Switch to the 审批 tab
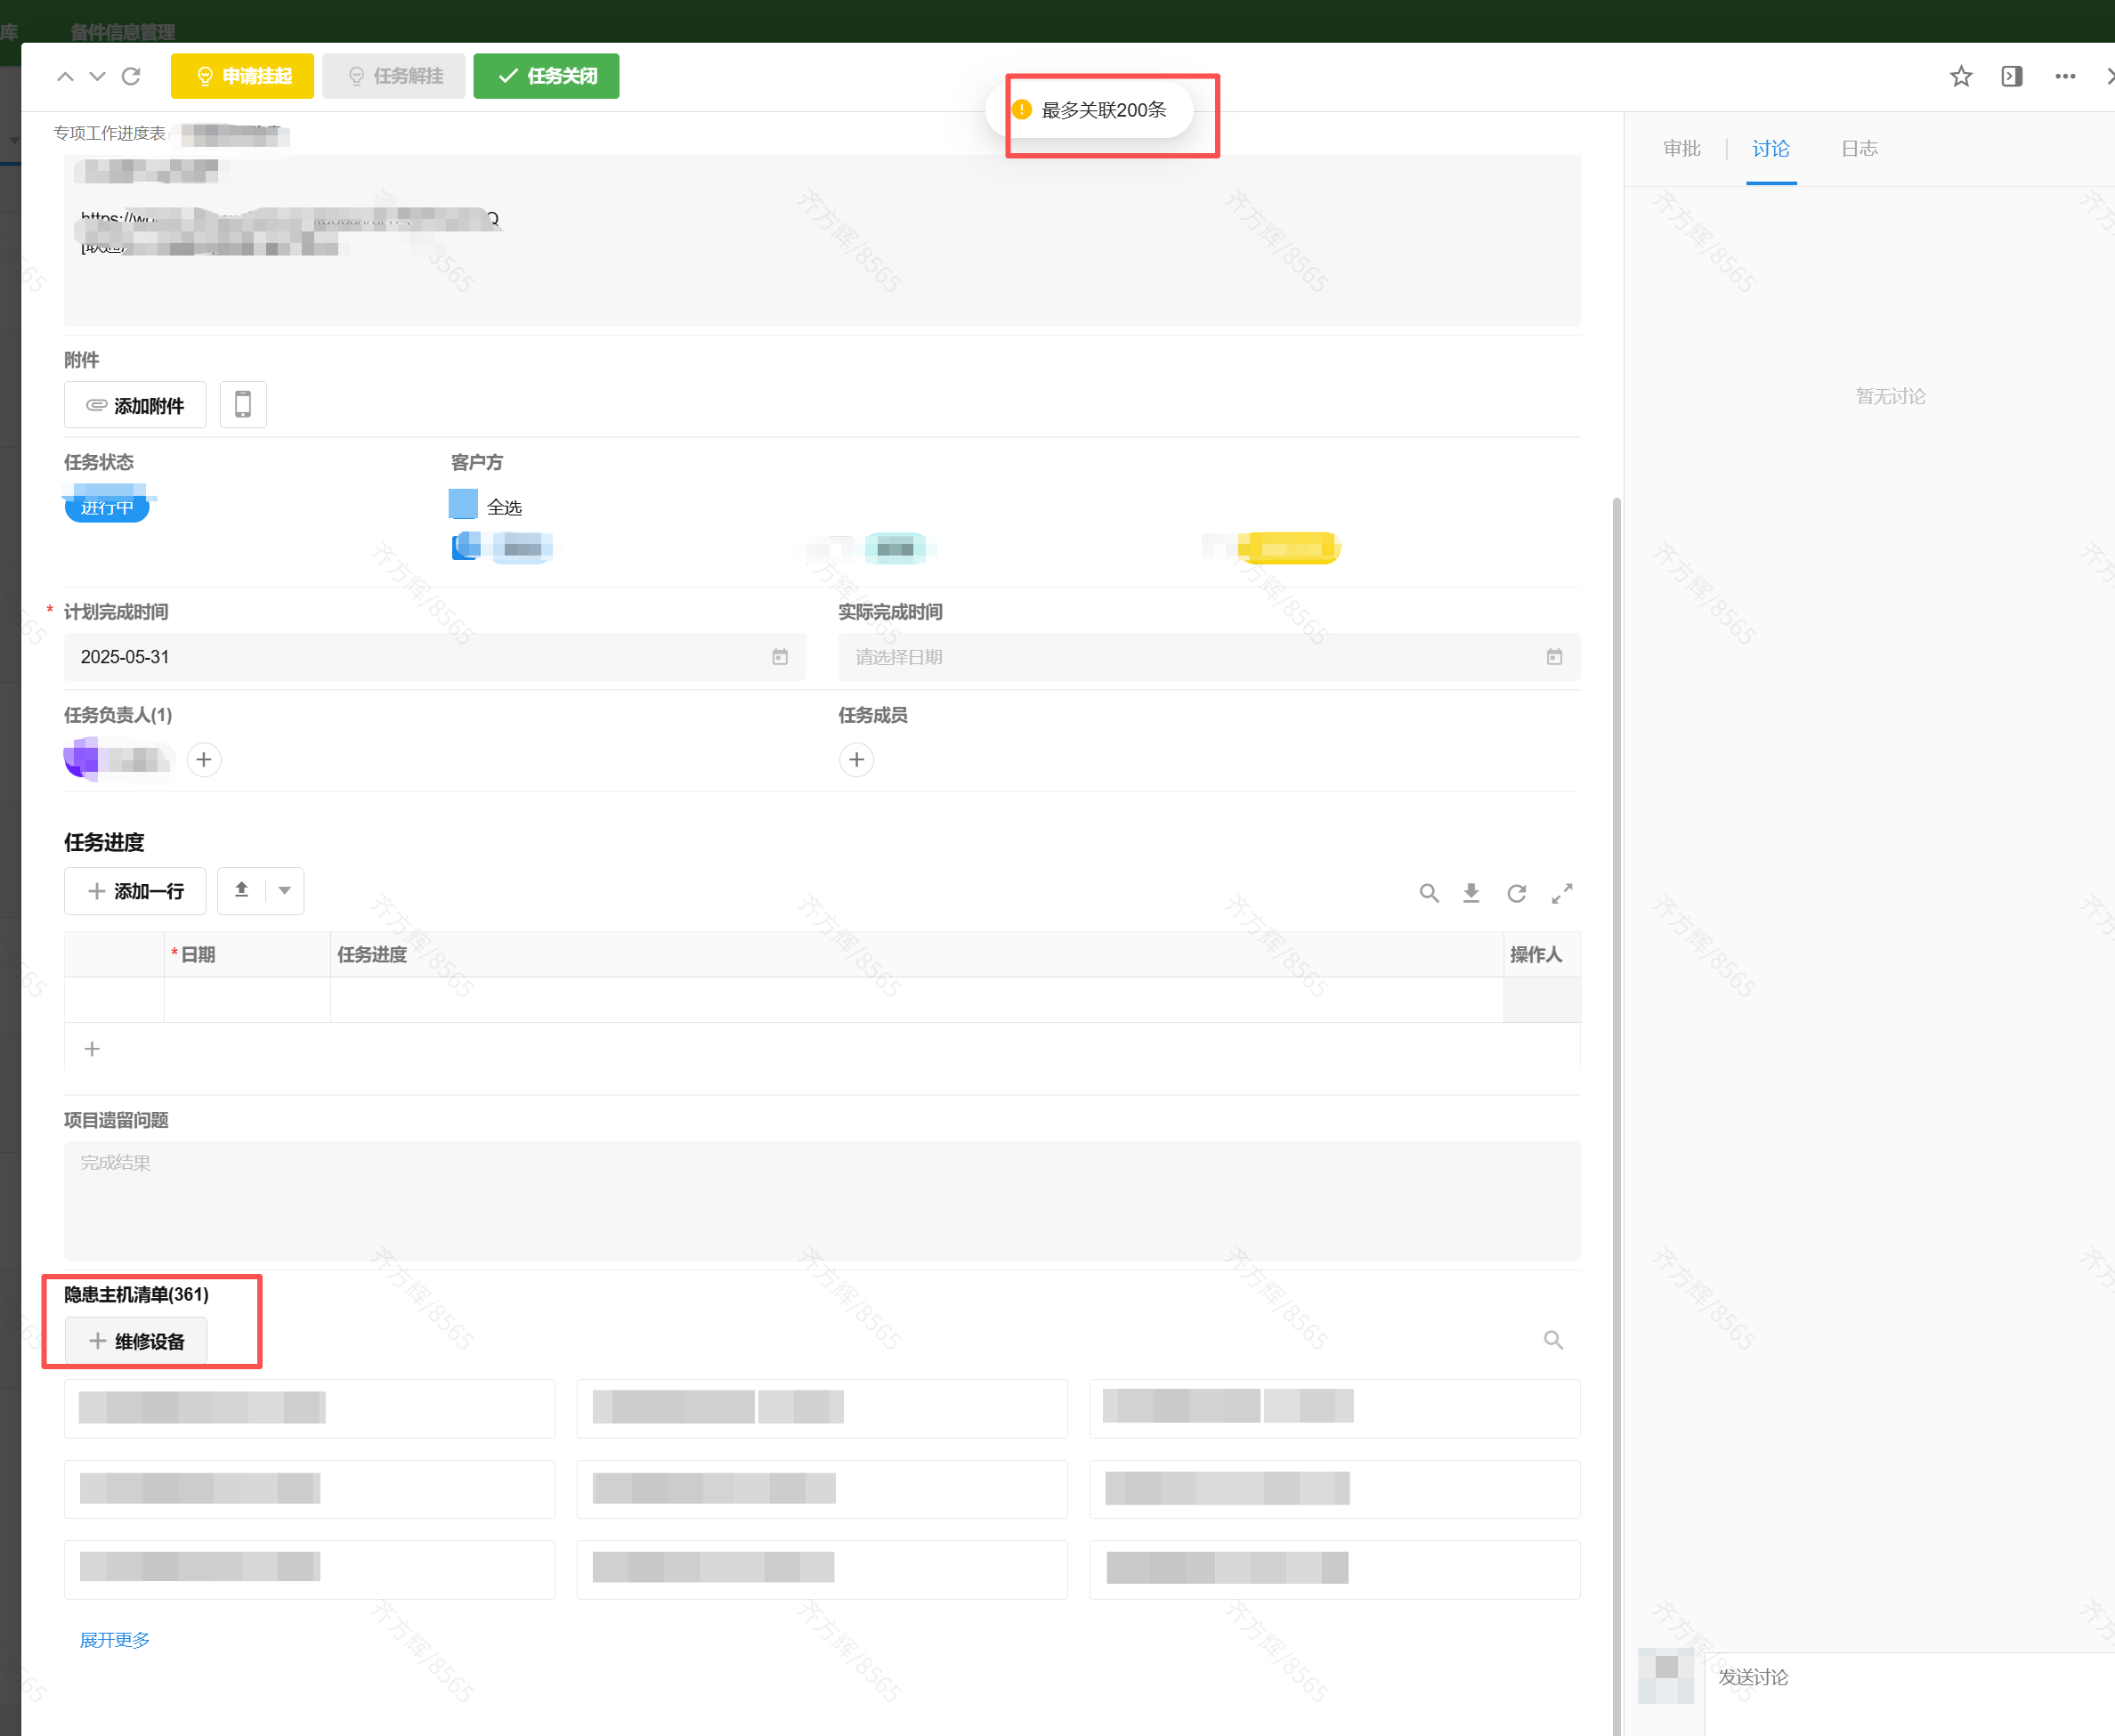 (1681, 149)
